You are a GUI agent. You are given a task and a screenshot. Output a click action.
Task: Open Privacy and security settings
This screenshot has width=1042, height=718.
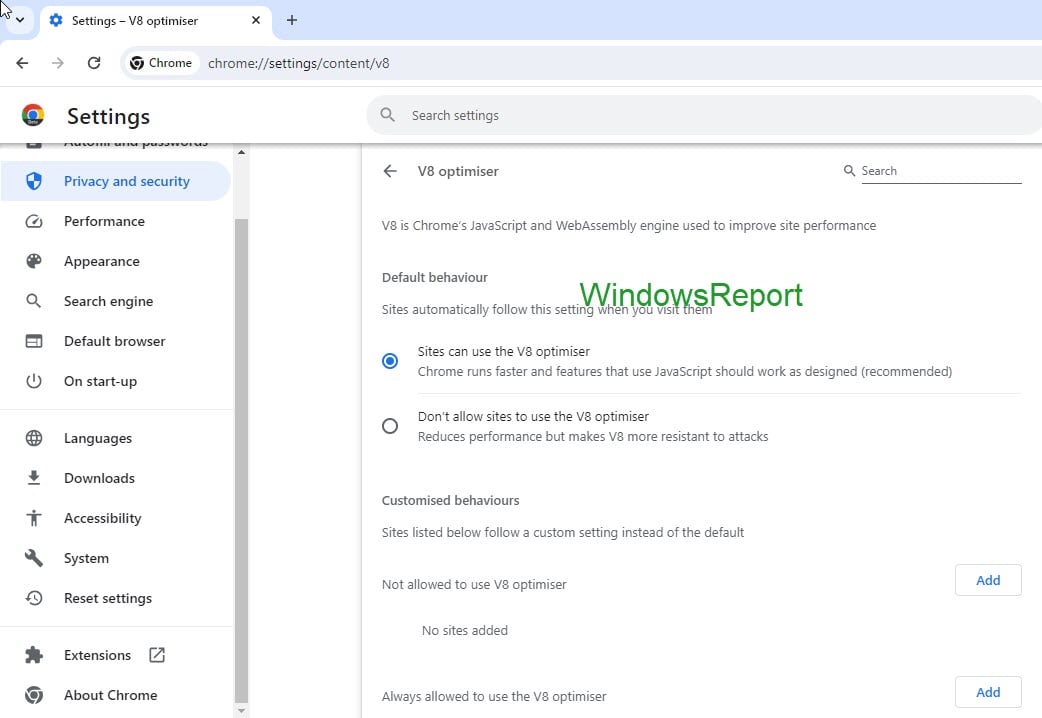116,181
